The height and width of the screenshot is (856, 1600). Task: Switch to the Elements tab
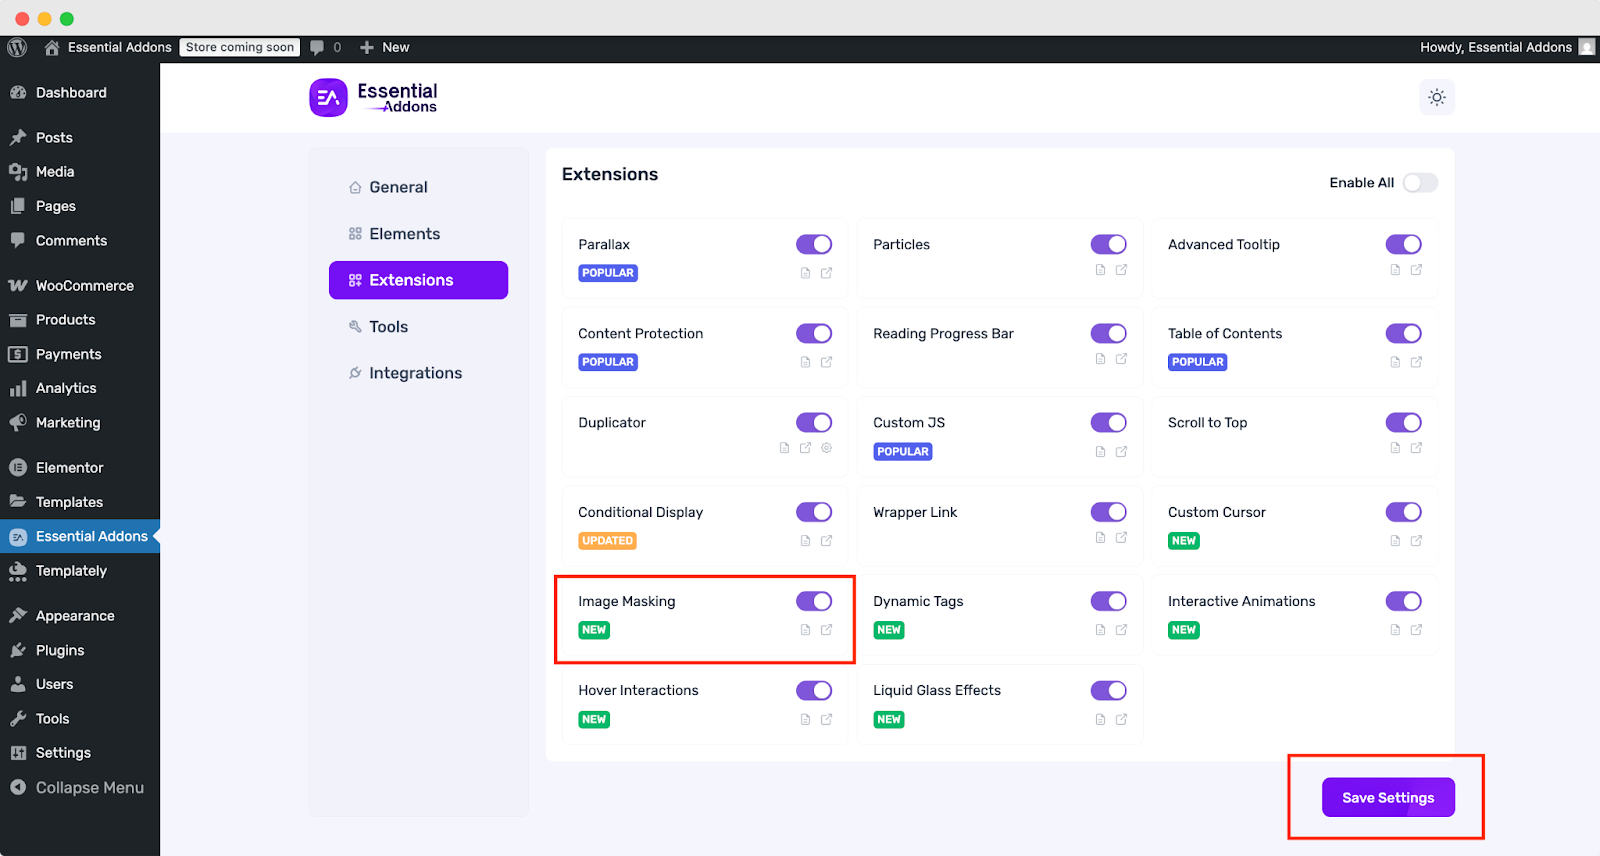[404, 234]
